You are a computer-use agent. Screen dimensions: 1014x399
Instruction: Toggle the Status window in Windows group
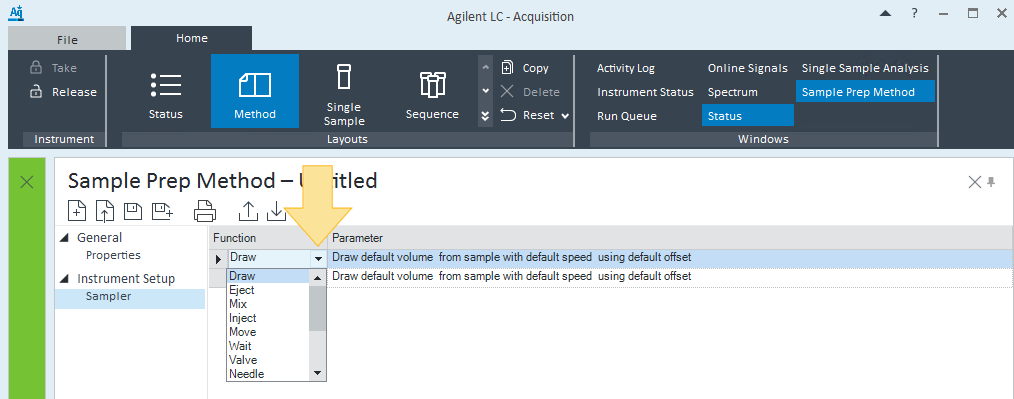748,116
